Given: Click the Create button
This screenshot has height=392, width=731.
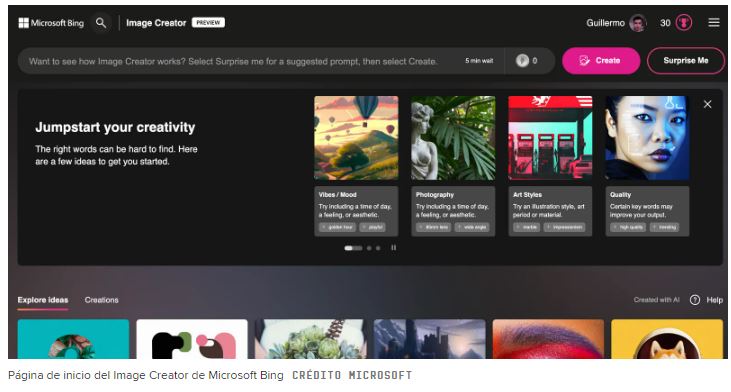Looking at the screenshot, I should pos(600,61).
